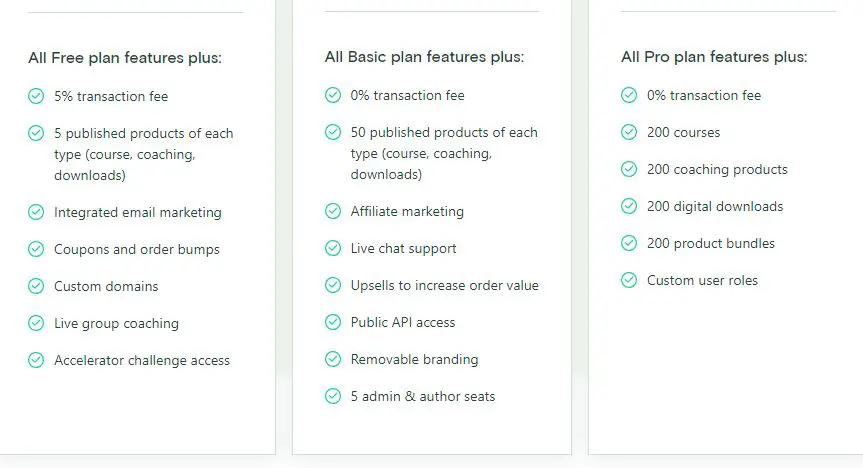Click the 5 admin & author seats text
Viewport: 863px width, 468px height.
[x=422, y=396]
